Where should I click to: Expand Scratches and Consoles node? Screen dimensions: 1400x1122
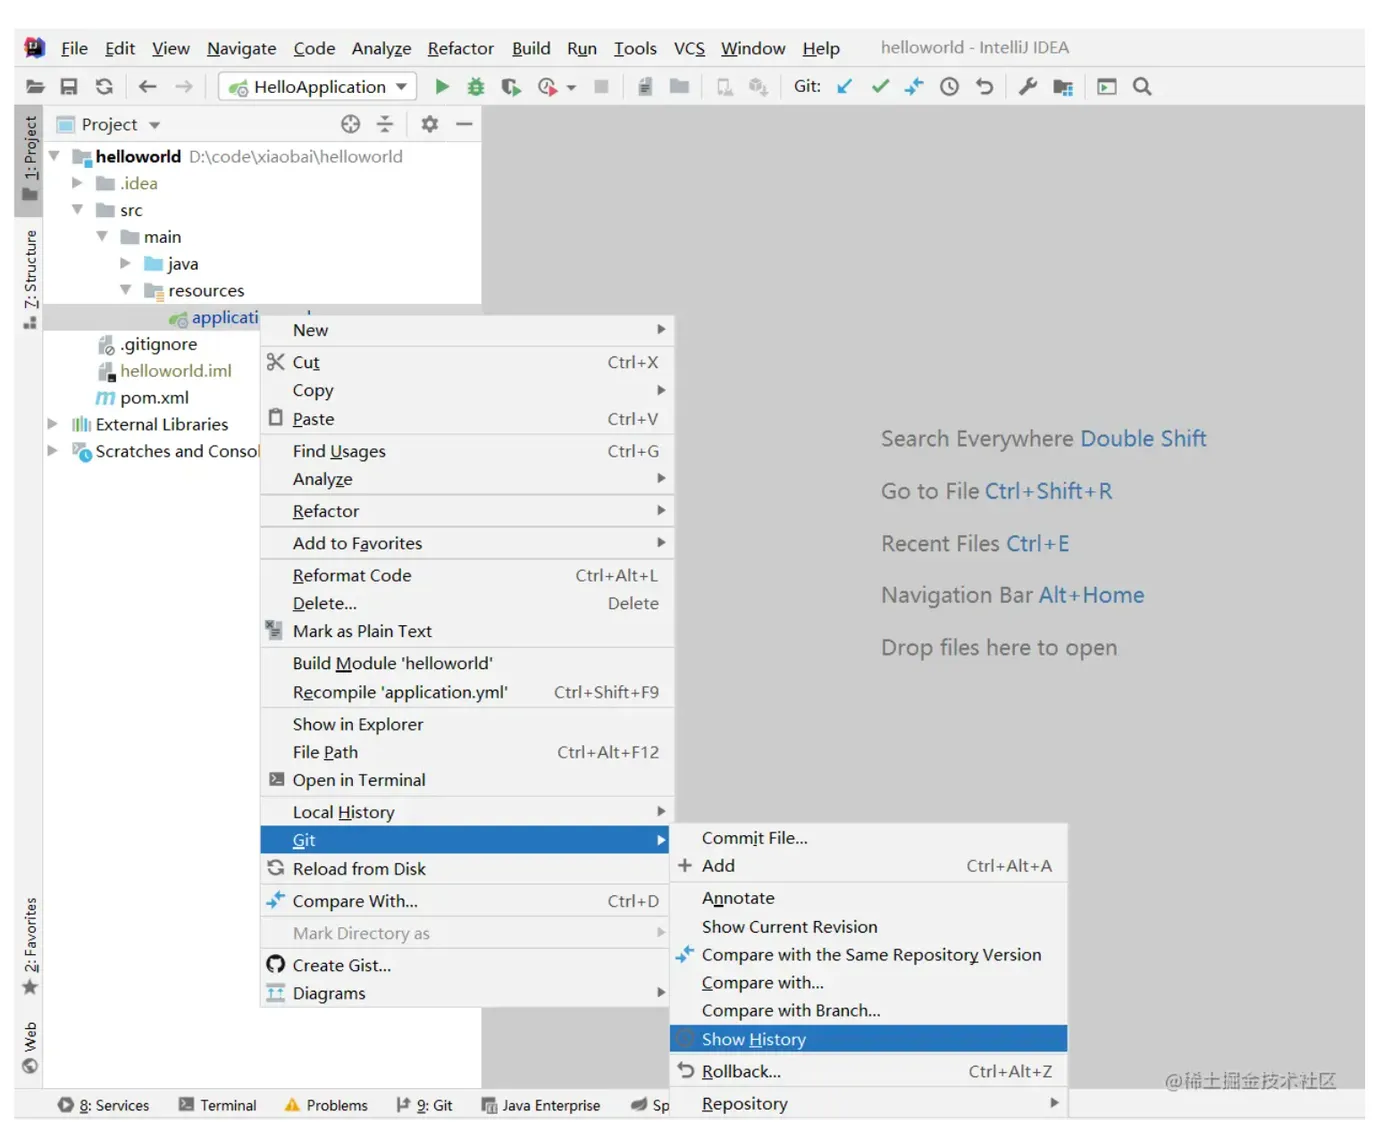point(52,451)
